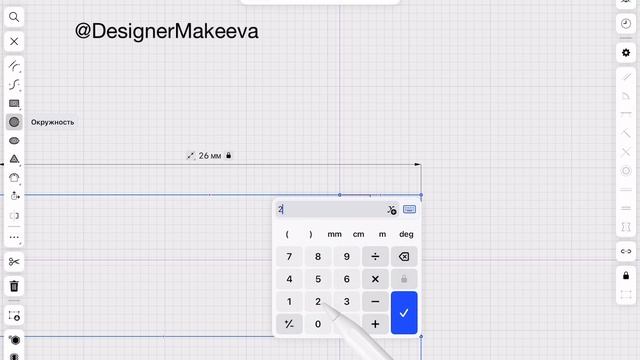Screen dimensions: 640x360
Task: Tap the divide key
Action: 375,257
